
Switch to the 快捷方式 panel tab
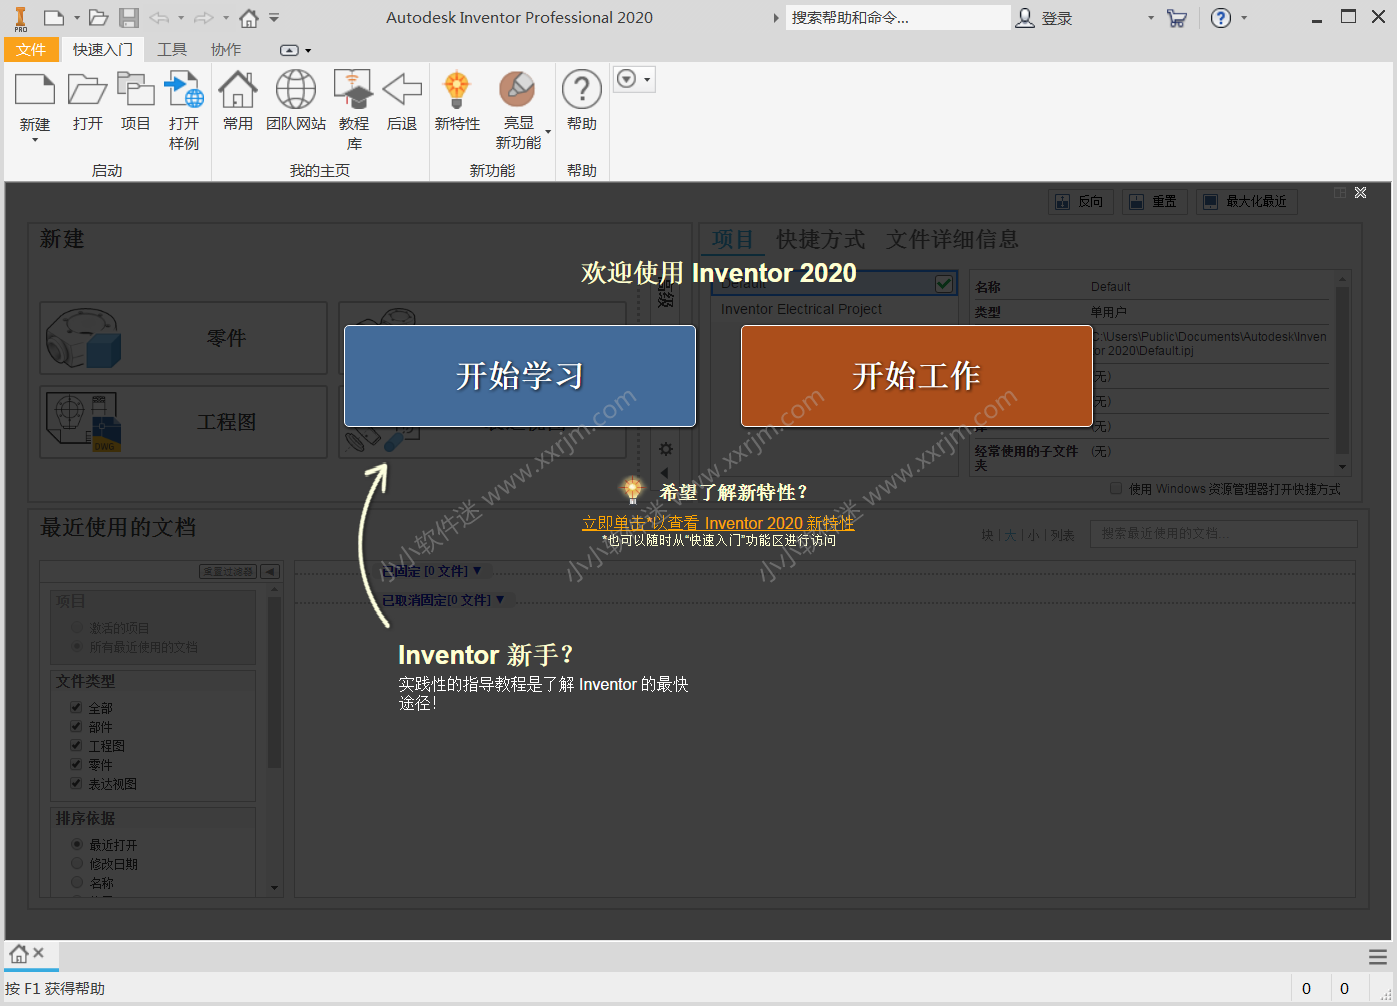[821, 239]
